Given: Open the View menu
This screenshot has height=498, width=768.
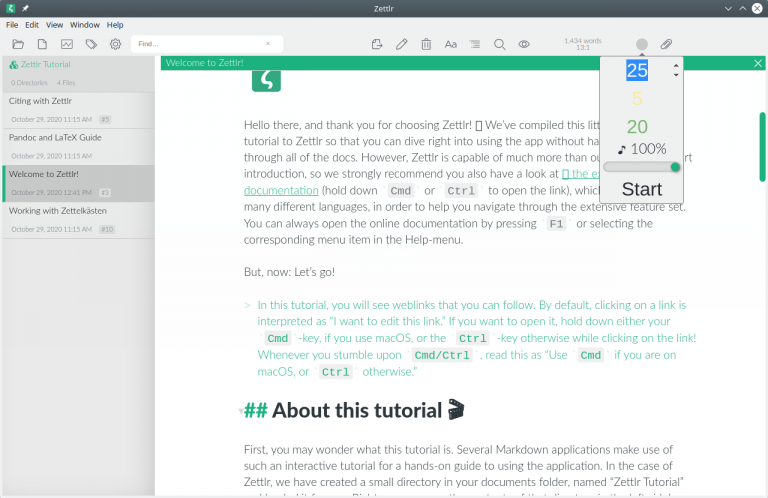Looking at the screenshot, I should [54, 25].
